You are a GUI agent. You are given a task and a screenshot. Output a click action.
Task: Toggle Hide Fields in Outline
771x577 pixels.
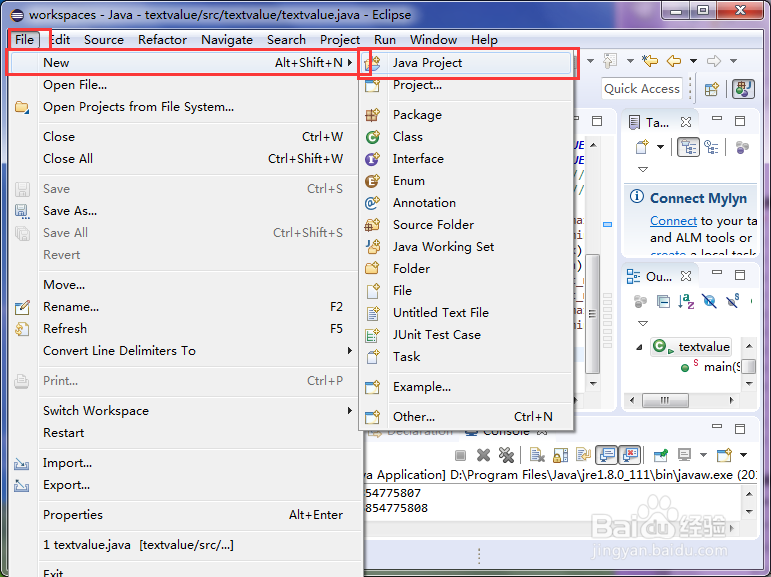[x=709, y=301]
